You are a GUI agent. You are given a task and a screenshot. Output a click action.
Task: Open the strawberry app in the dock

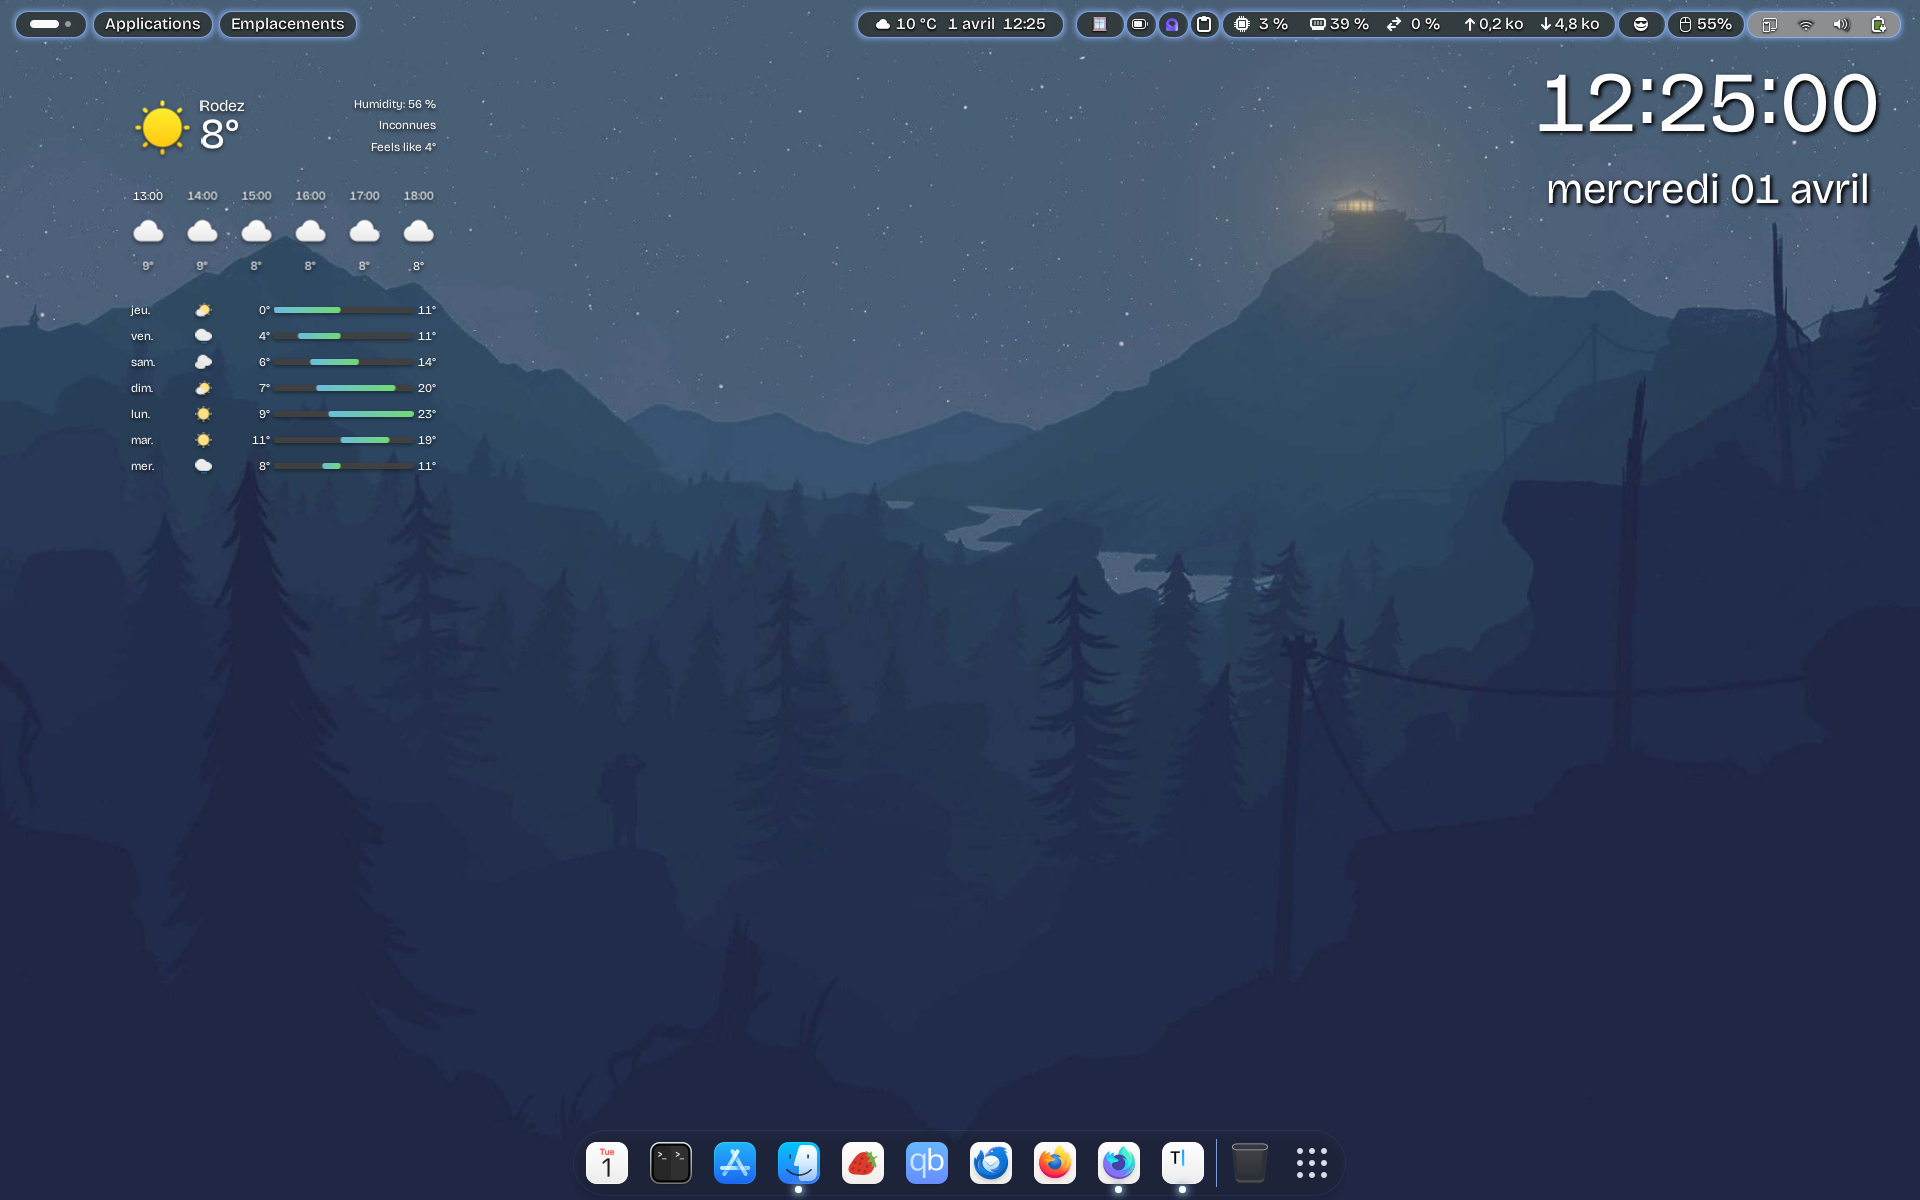click(862, 1163)
